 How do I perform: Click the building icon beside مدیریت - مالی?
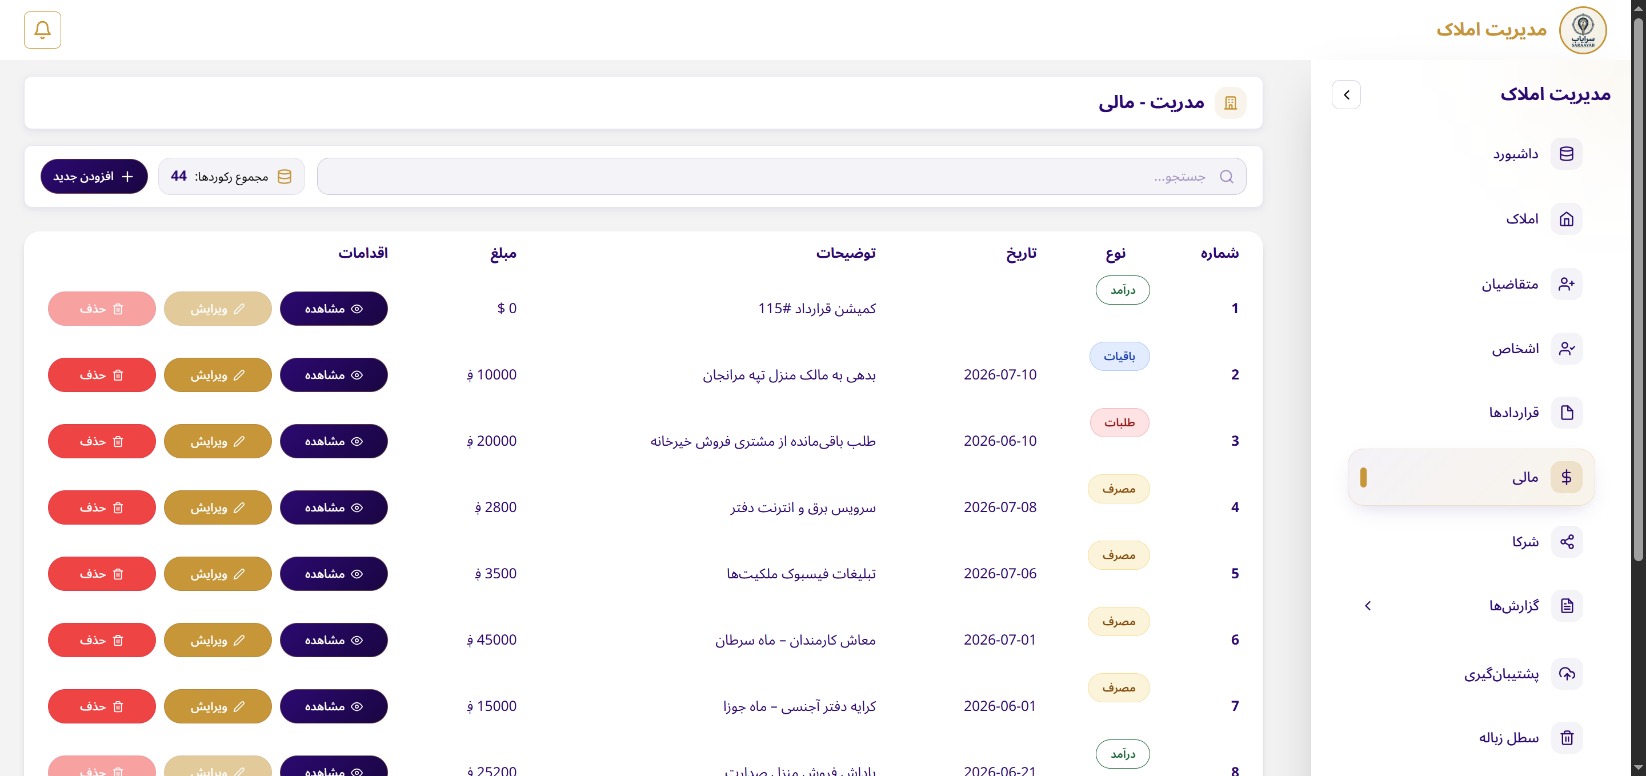pos(1231,102)
